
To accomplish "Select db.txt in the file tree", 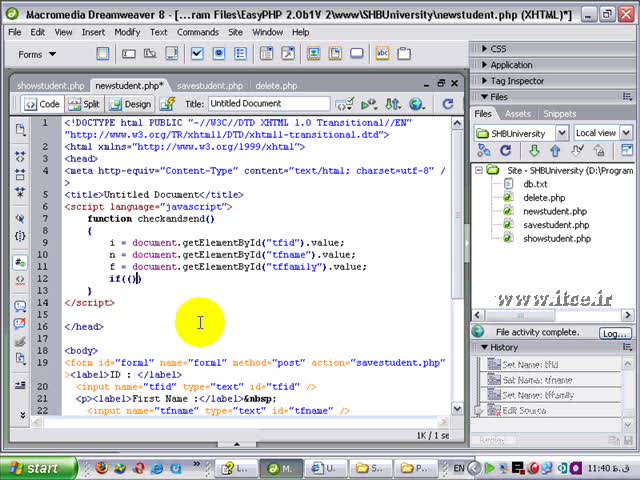I will click(535, 184).
